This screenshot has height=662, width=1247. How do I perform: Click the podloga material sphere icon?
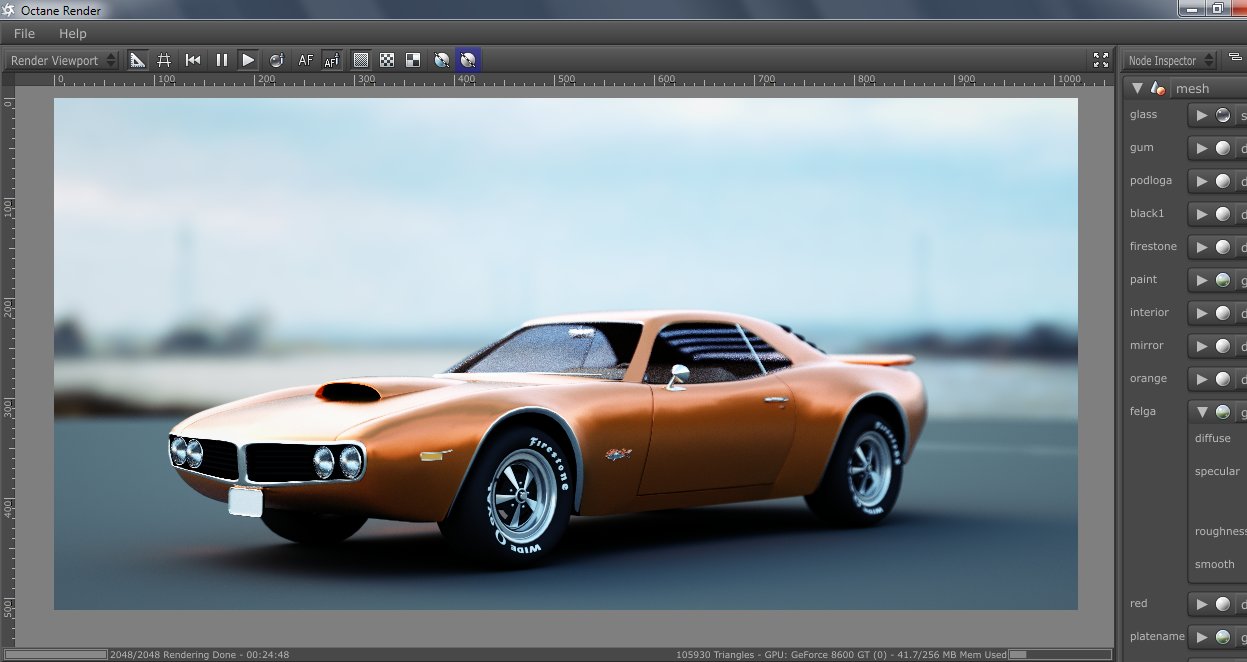[x=1222, y=181]
